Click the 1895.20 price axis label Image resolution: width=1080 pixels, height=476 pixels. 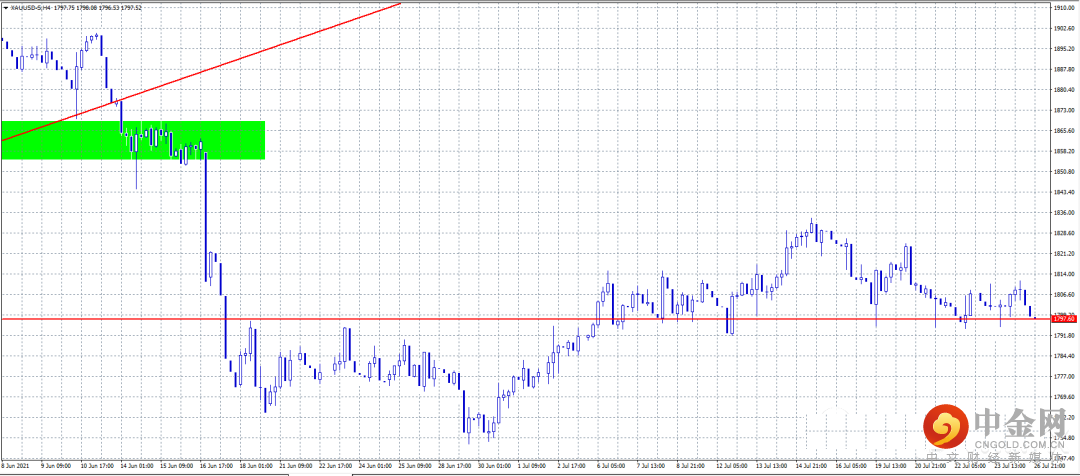click(1065, 48)
